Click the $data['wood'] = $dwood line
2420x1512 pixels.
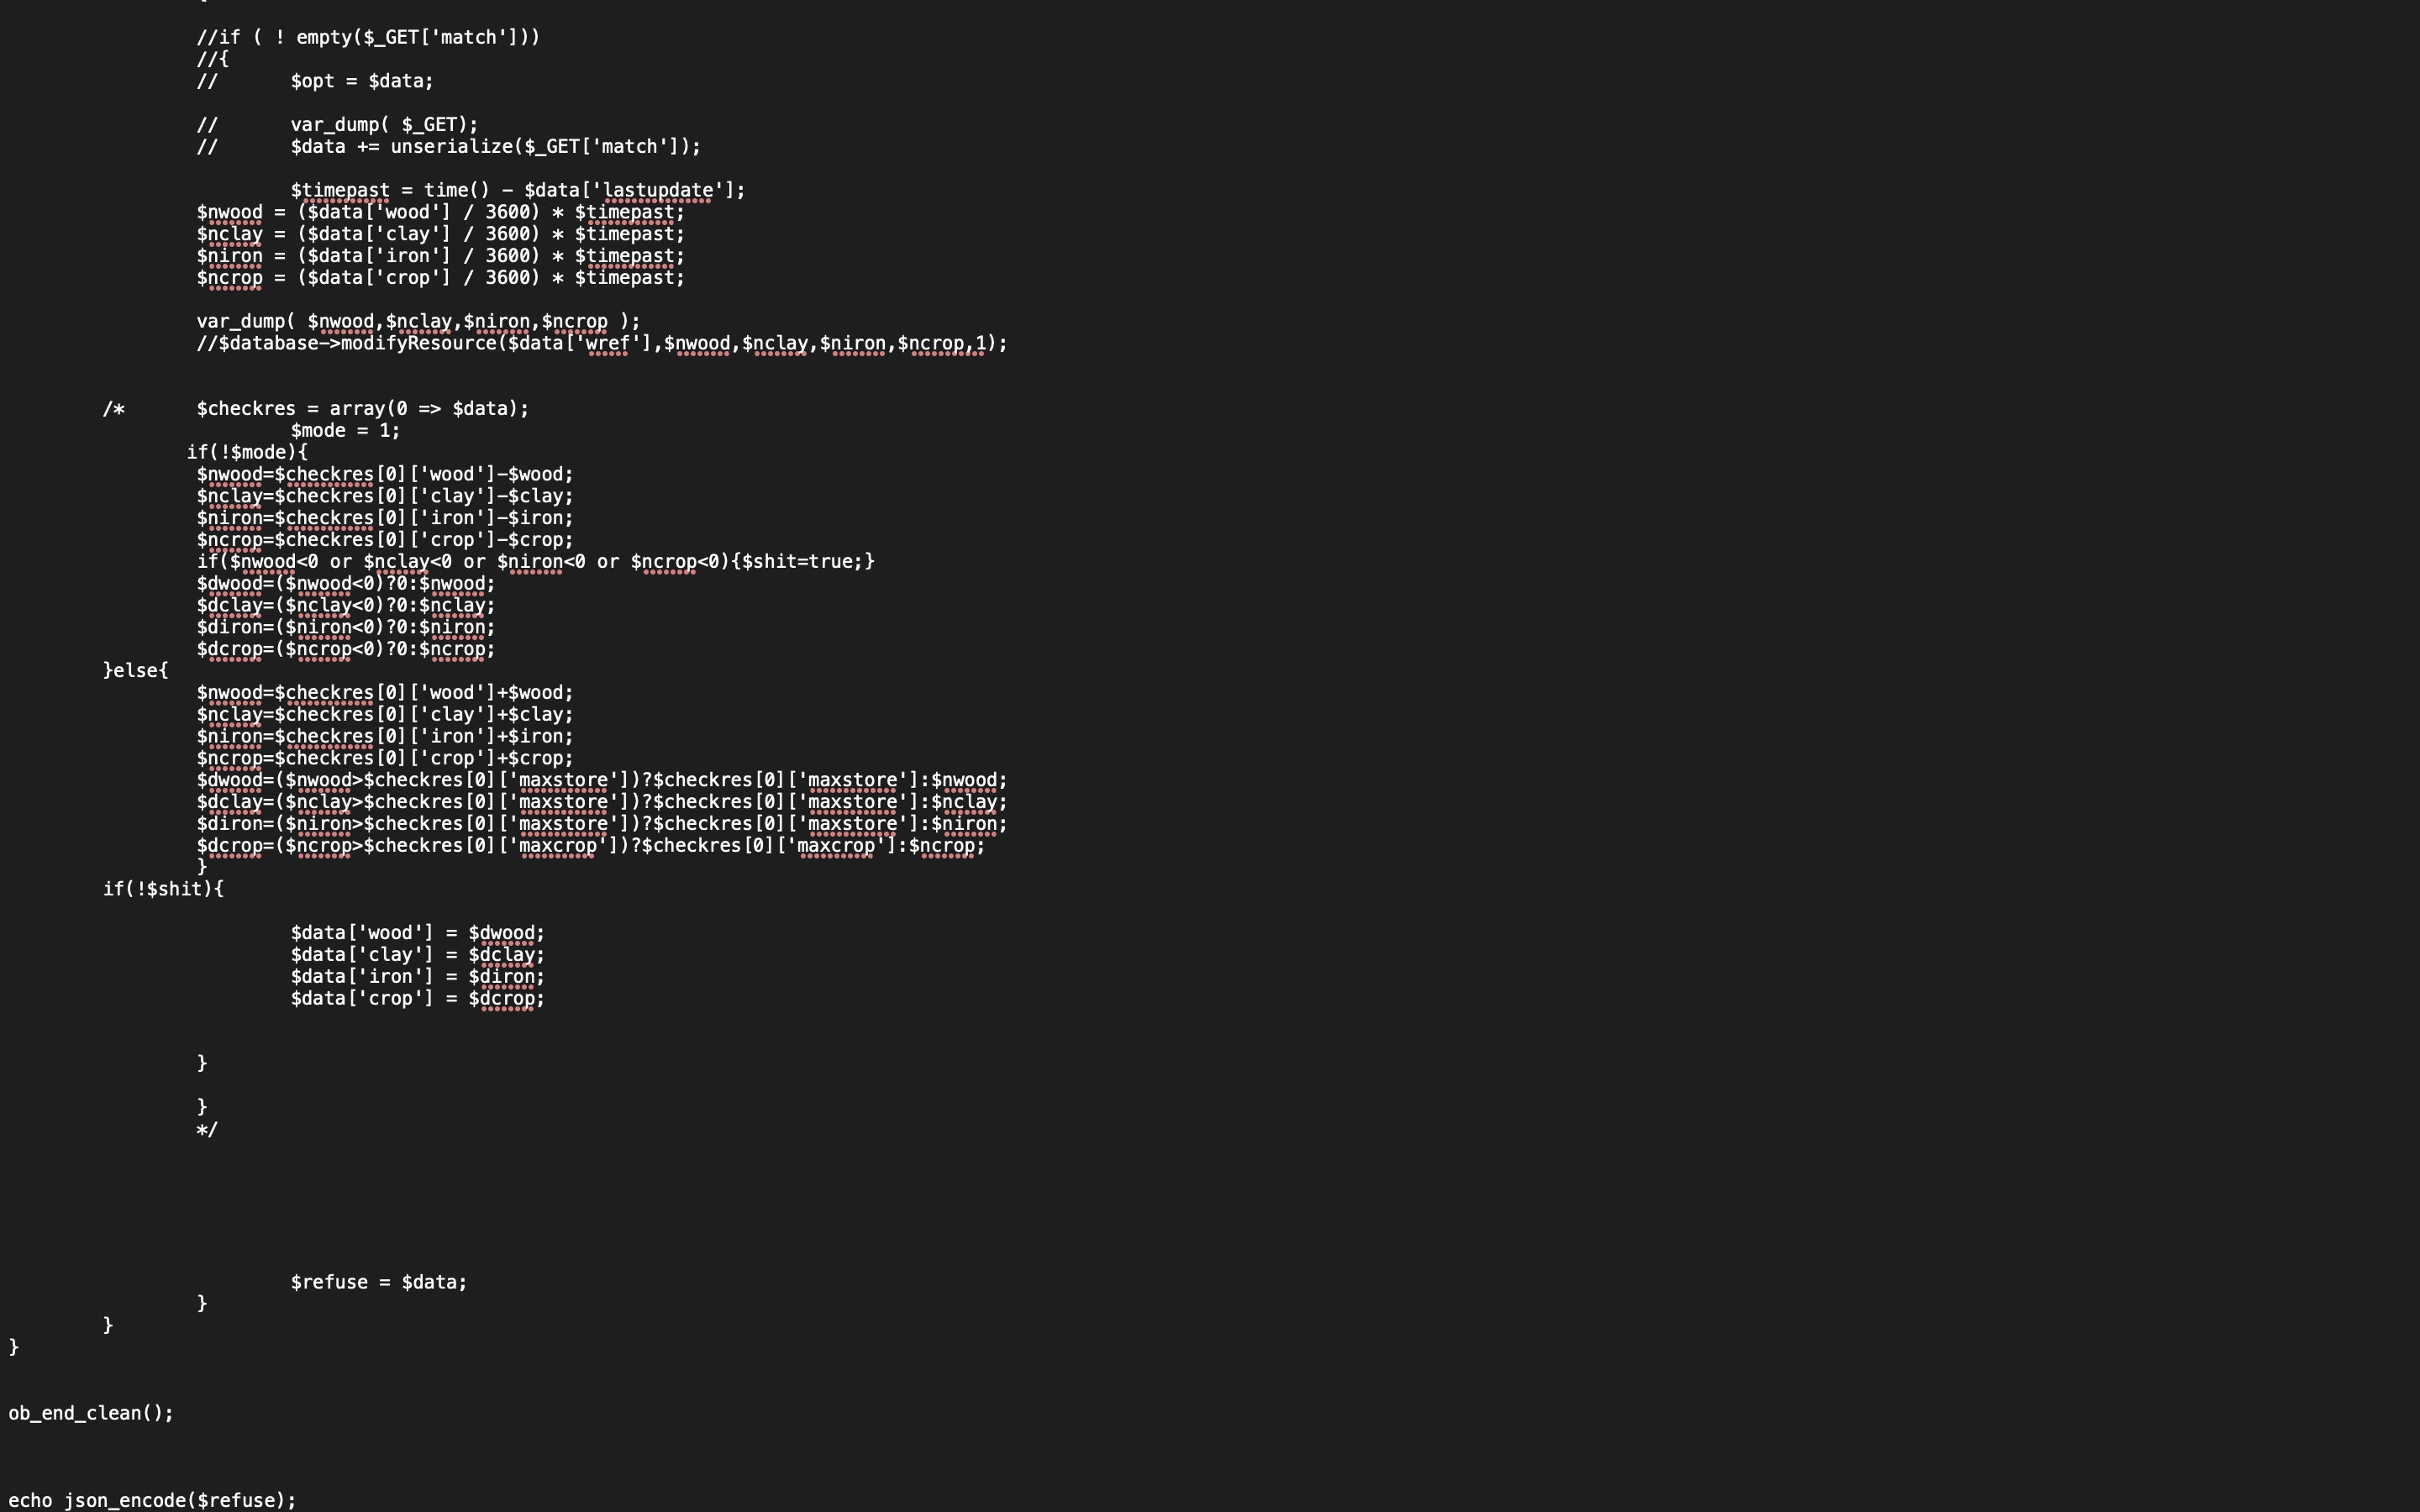[417, 933]
